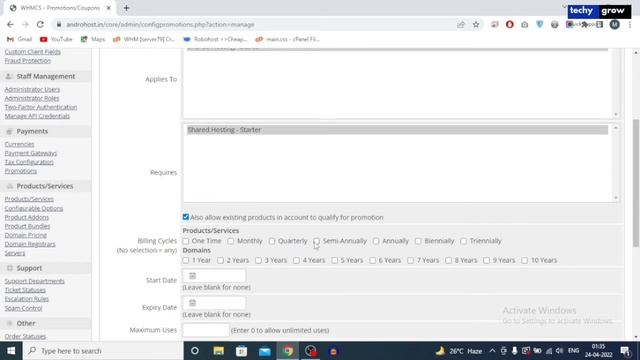Reload the page with the refresh icon
This screenshot has width=640, height=360.
[40, 24]
